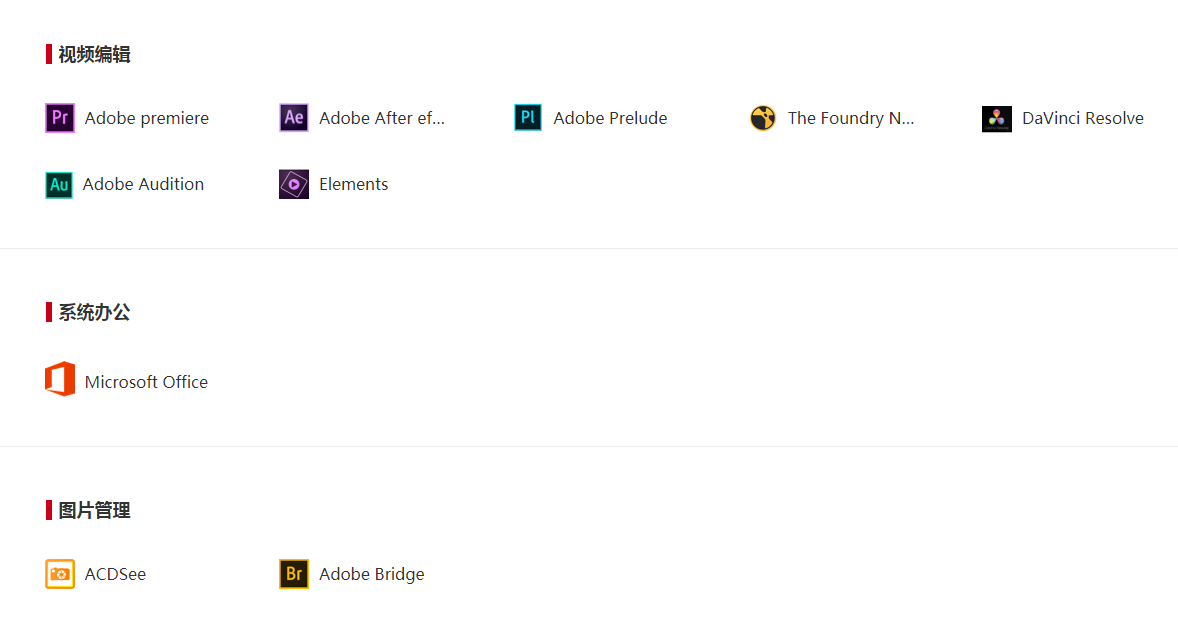Click the Adobe Premiere Pr icon
The width and height of the screenshot is (1178, 617).
tap(60, 118)
